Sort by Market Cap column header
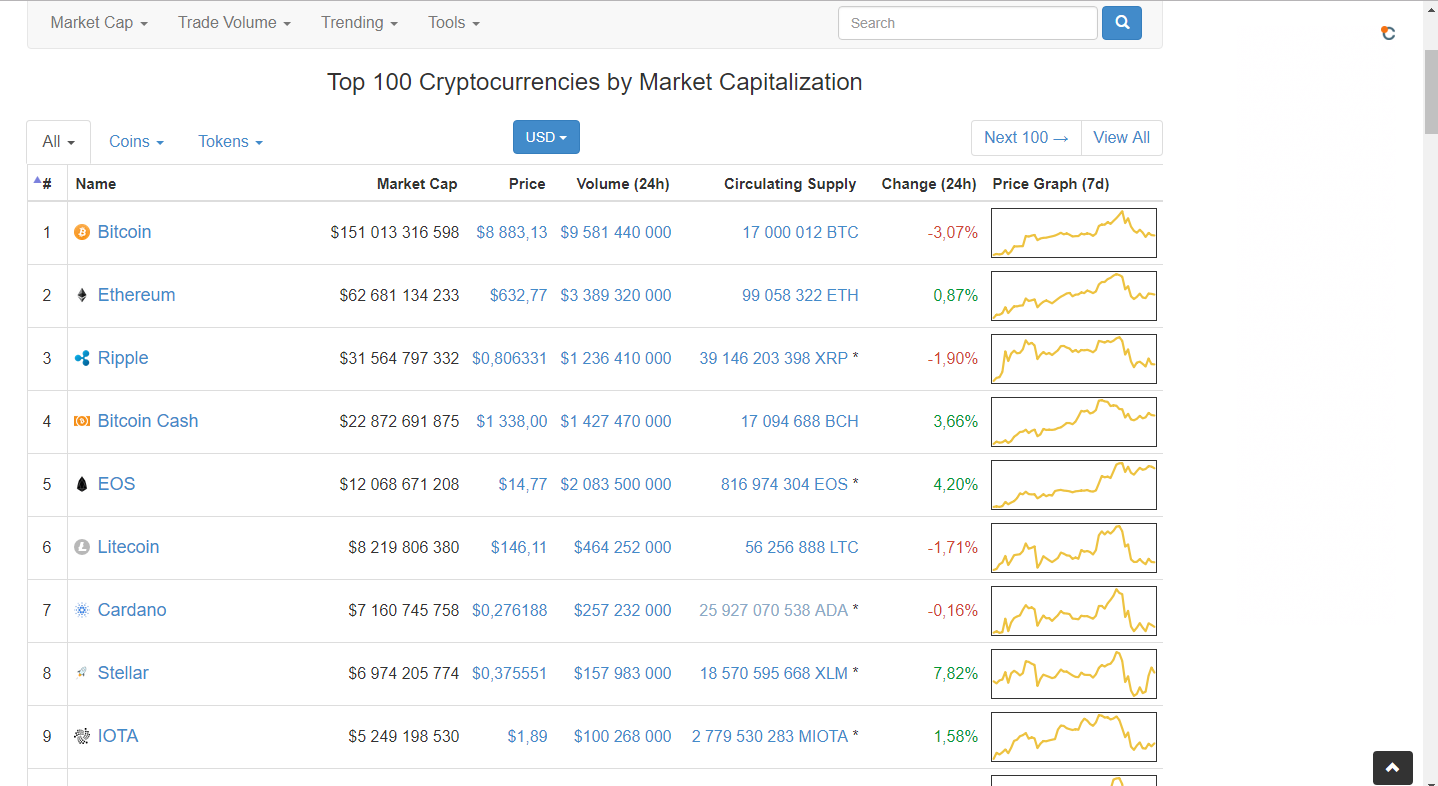The height and width of the screenshot is (786, 1438). click(x=417, y=184)
